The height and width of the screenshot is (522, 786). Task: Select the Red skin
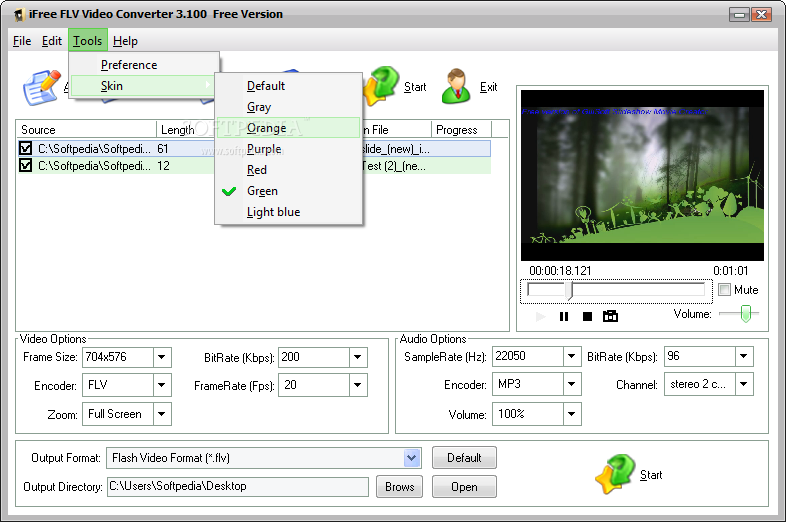point(288,170)
